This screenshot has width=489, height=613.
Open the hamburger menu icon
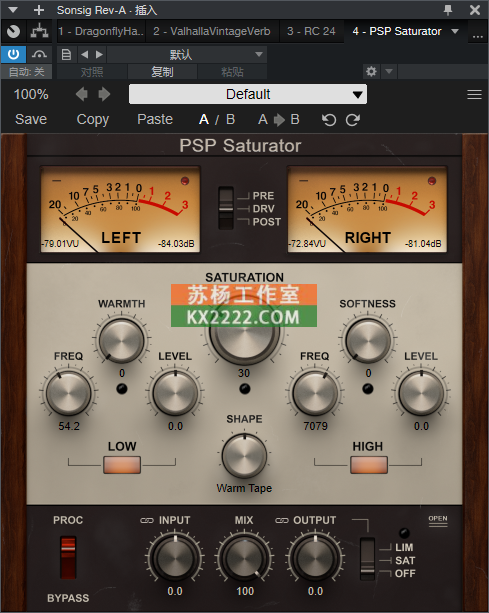474,94
